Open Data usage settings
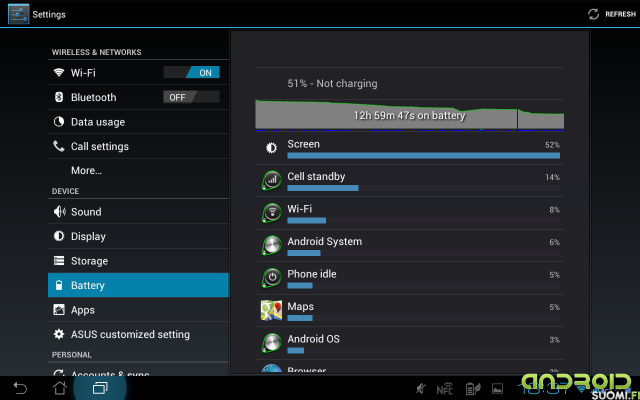Viewport: 640px width, 400px height. coord(138,122)
